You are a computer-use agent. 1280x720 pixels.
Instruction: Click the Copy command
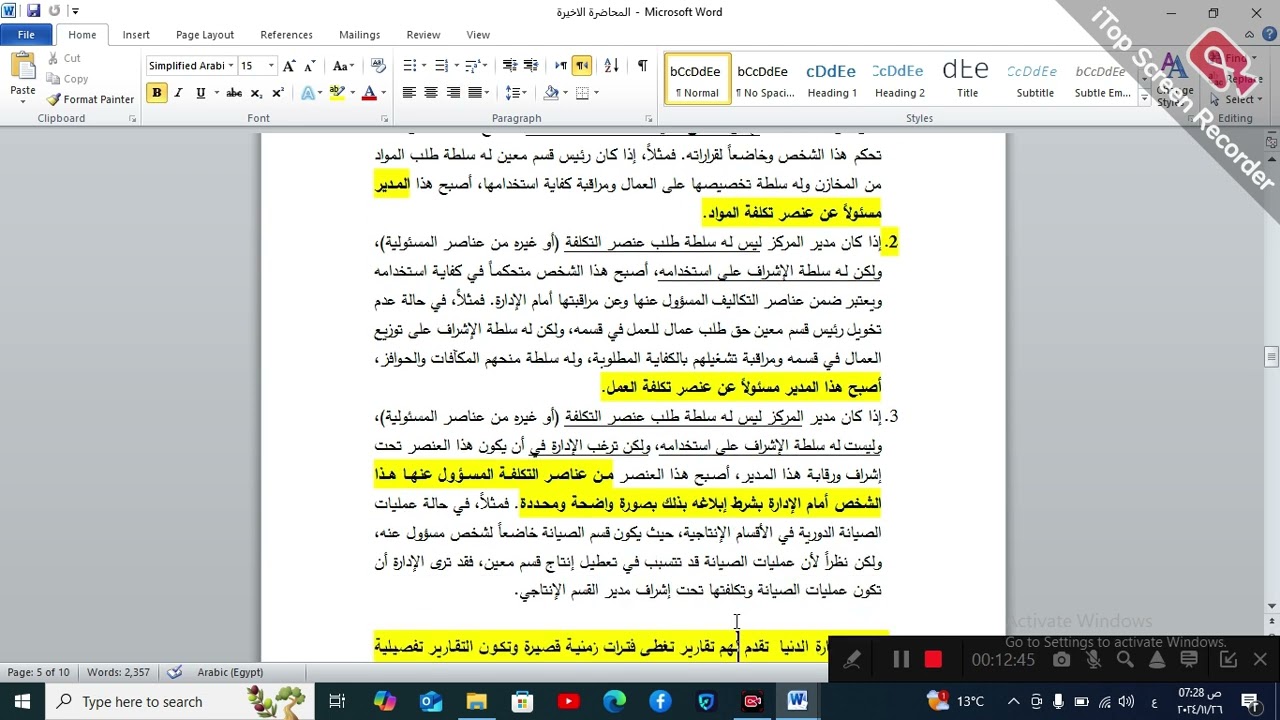pos(67,79)
